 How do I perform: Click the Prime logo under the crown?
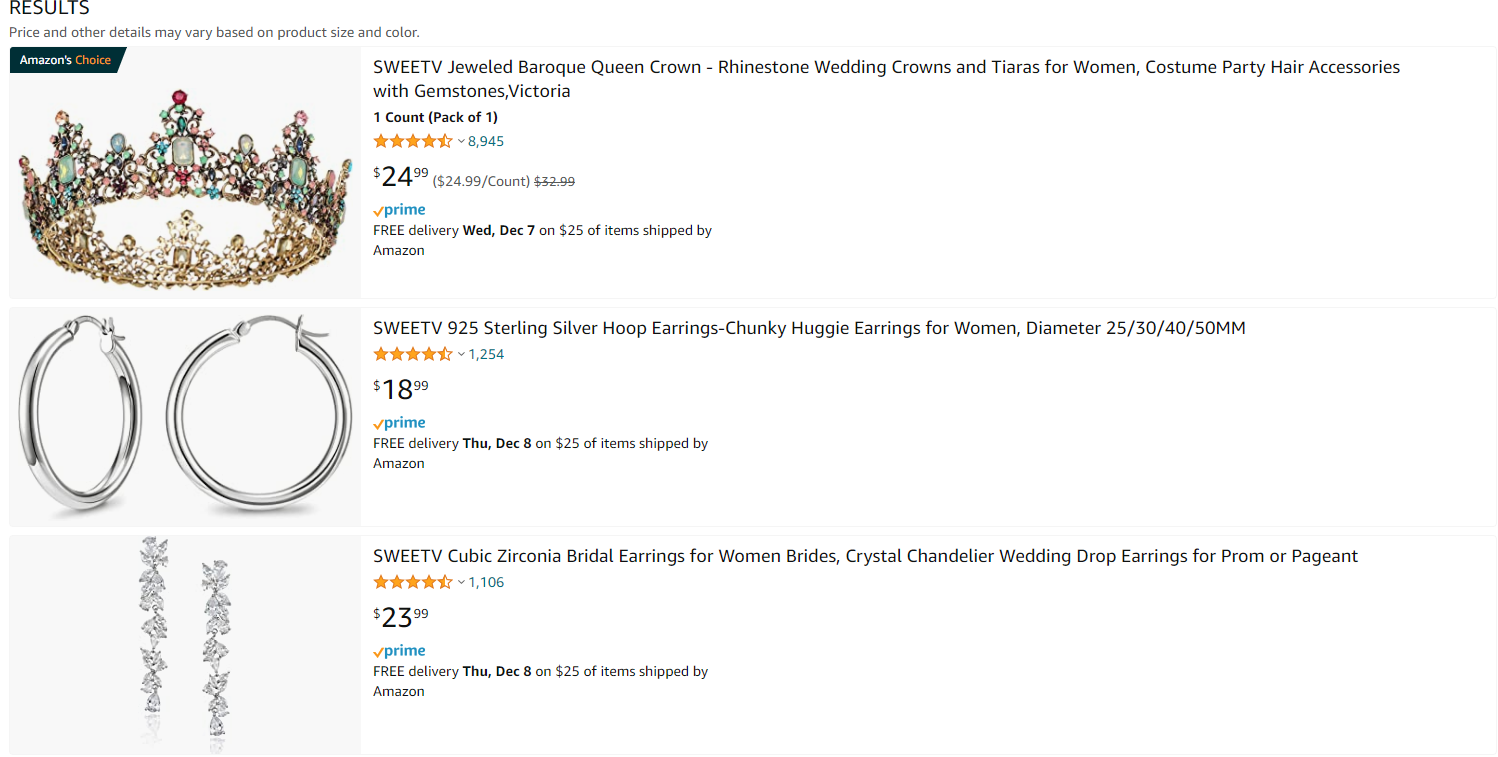tap(399, 210)
